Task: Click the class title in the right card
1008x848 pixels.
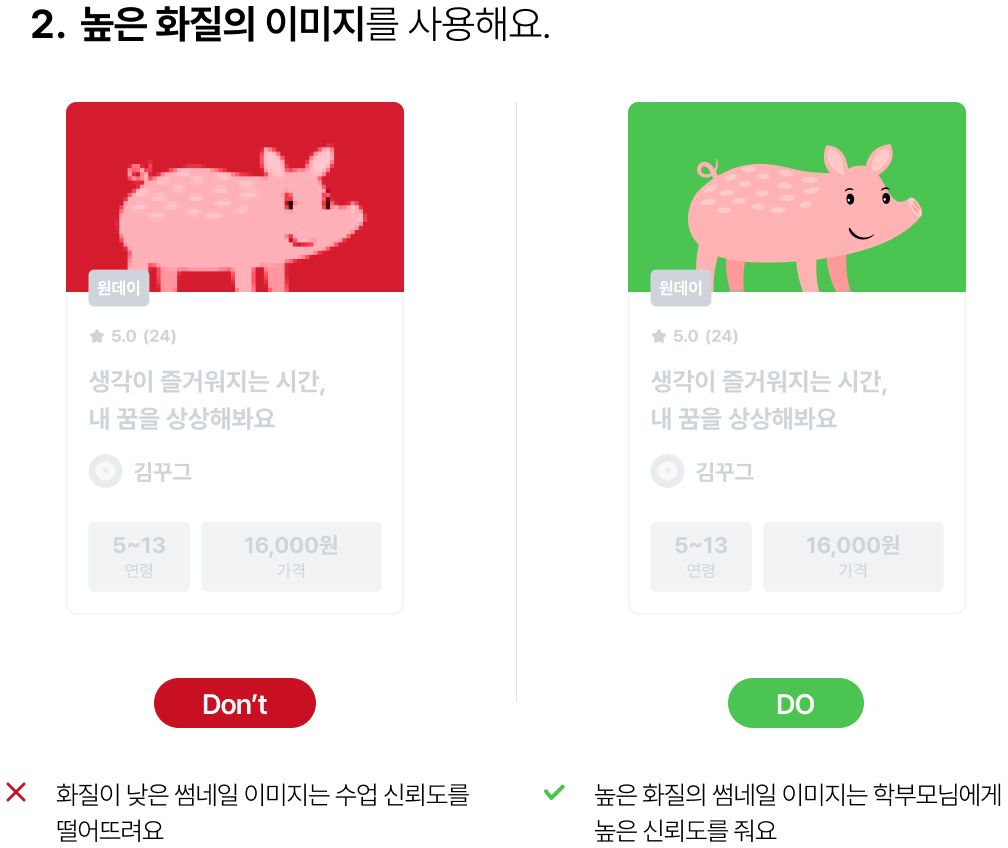Action: tap(769, 400)
